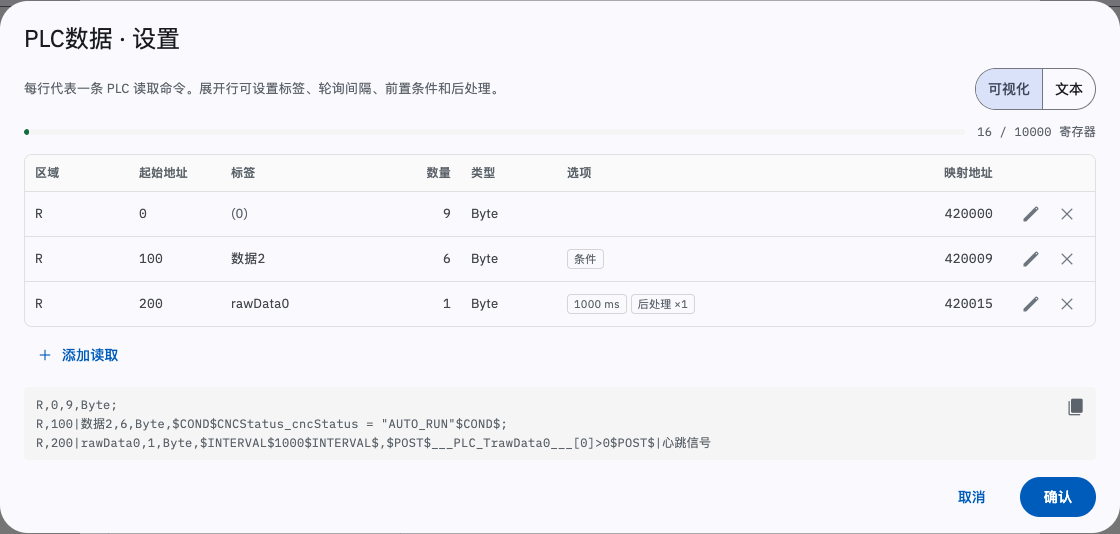The image size is (1120, 534).
Task: Delete the rawData0 row with X icon
Action: pos(1066,304)
